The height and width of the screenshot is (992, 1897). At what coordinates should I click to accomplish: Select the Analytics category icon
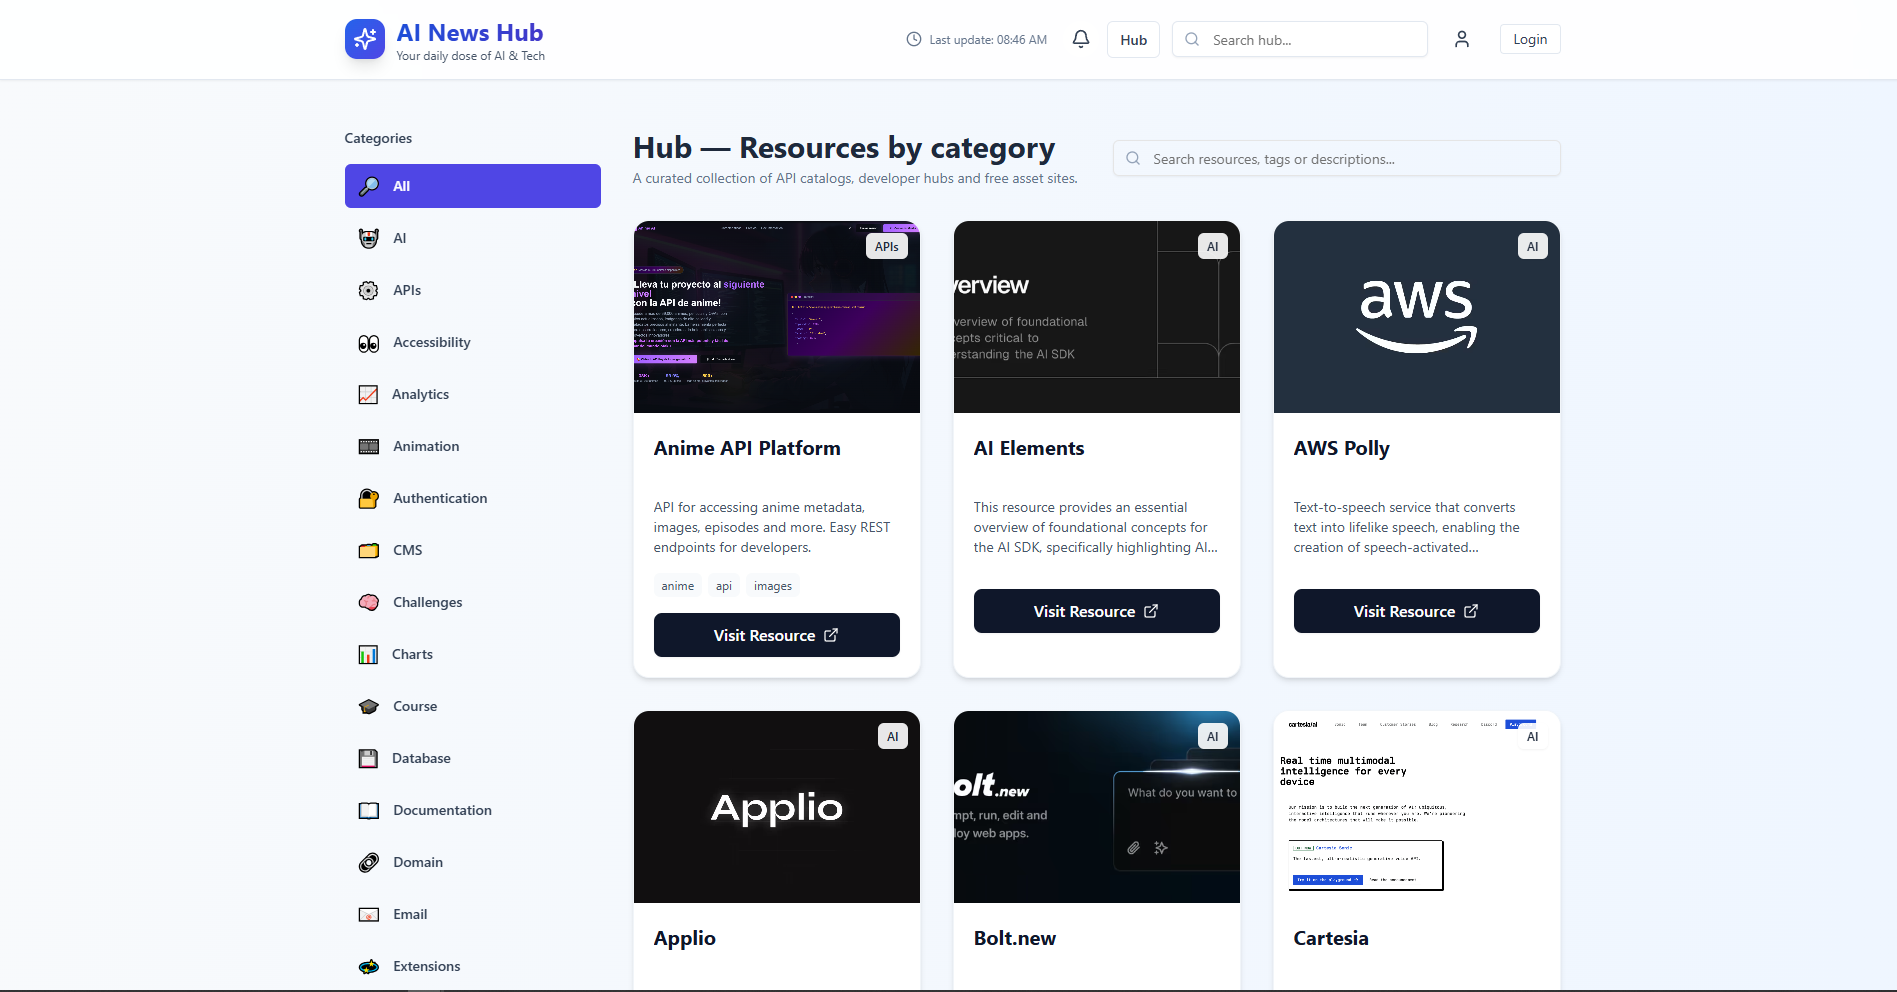pyautogui.click(x=368, y=394)
